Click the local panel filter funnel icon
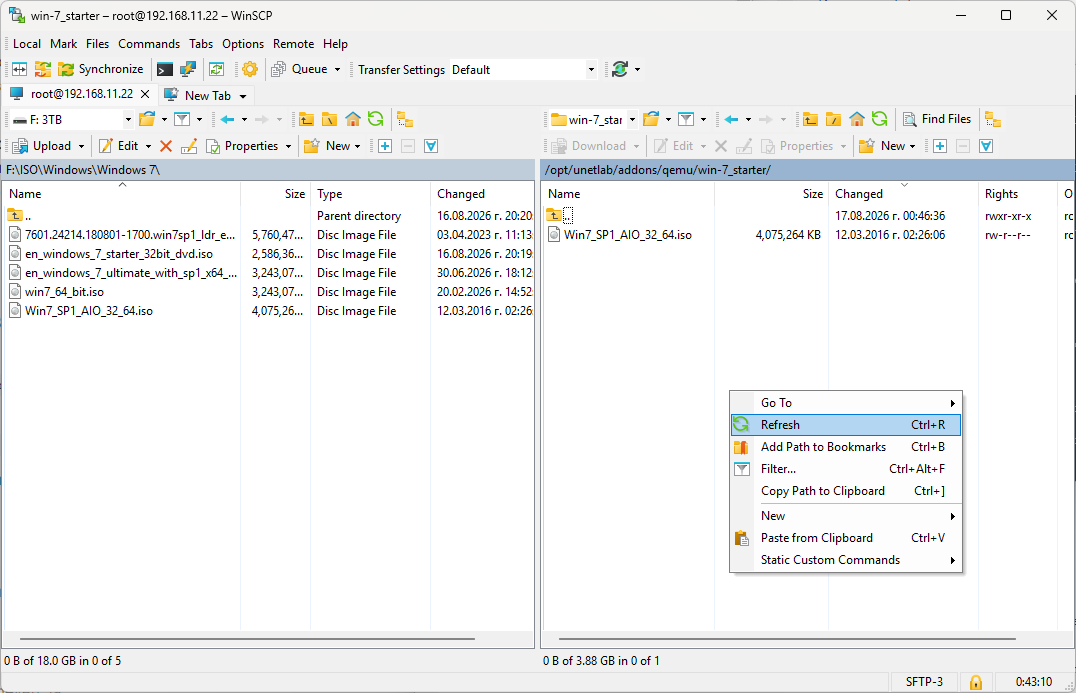This screenshot has width=1076, height=693. pyautogui.click(x=182, y=120)
